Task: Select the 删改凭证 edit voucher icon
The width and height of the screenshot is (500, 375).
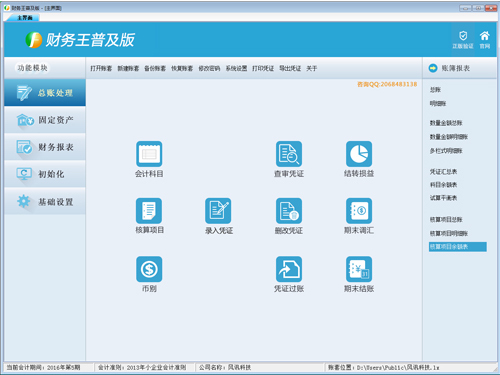Action: tap(289, 211)
